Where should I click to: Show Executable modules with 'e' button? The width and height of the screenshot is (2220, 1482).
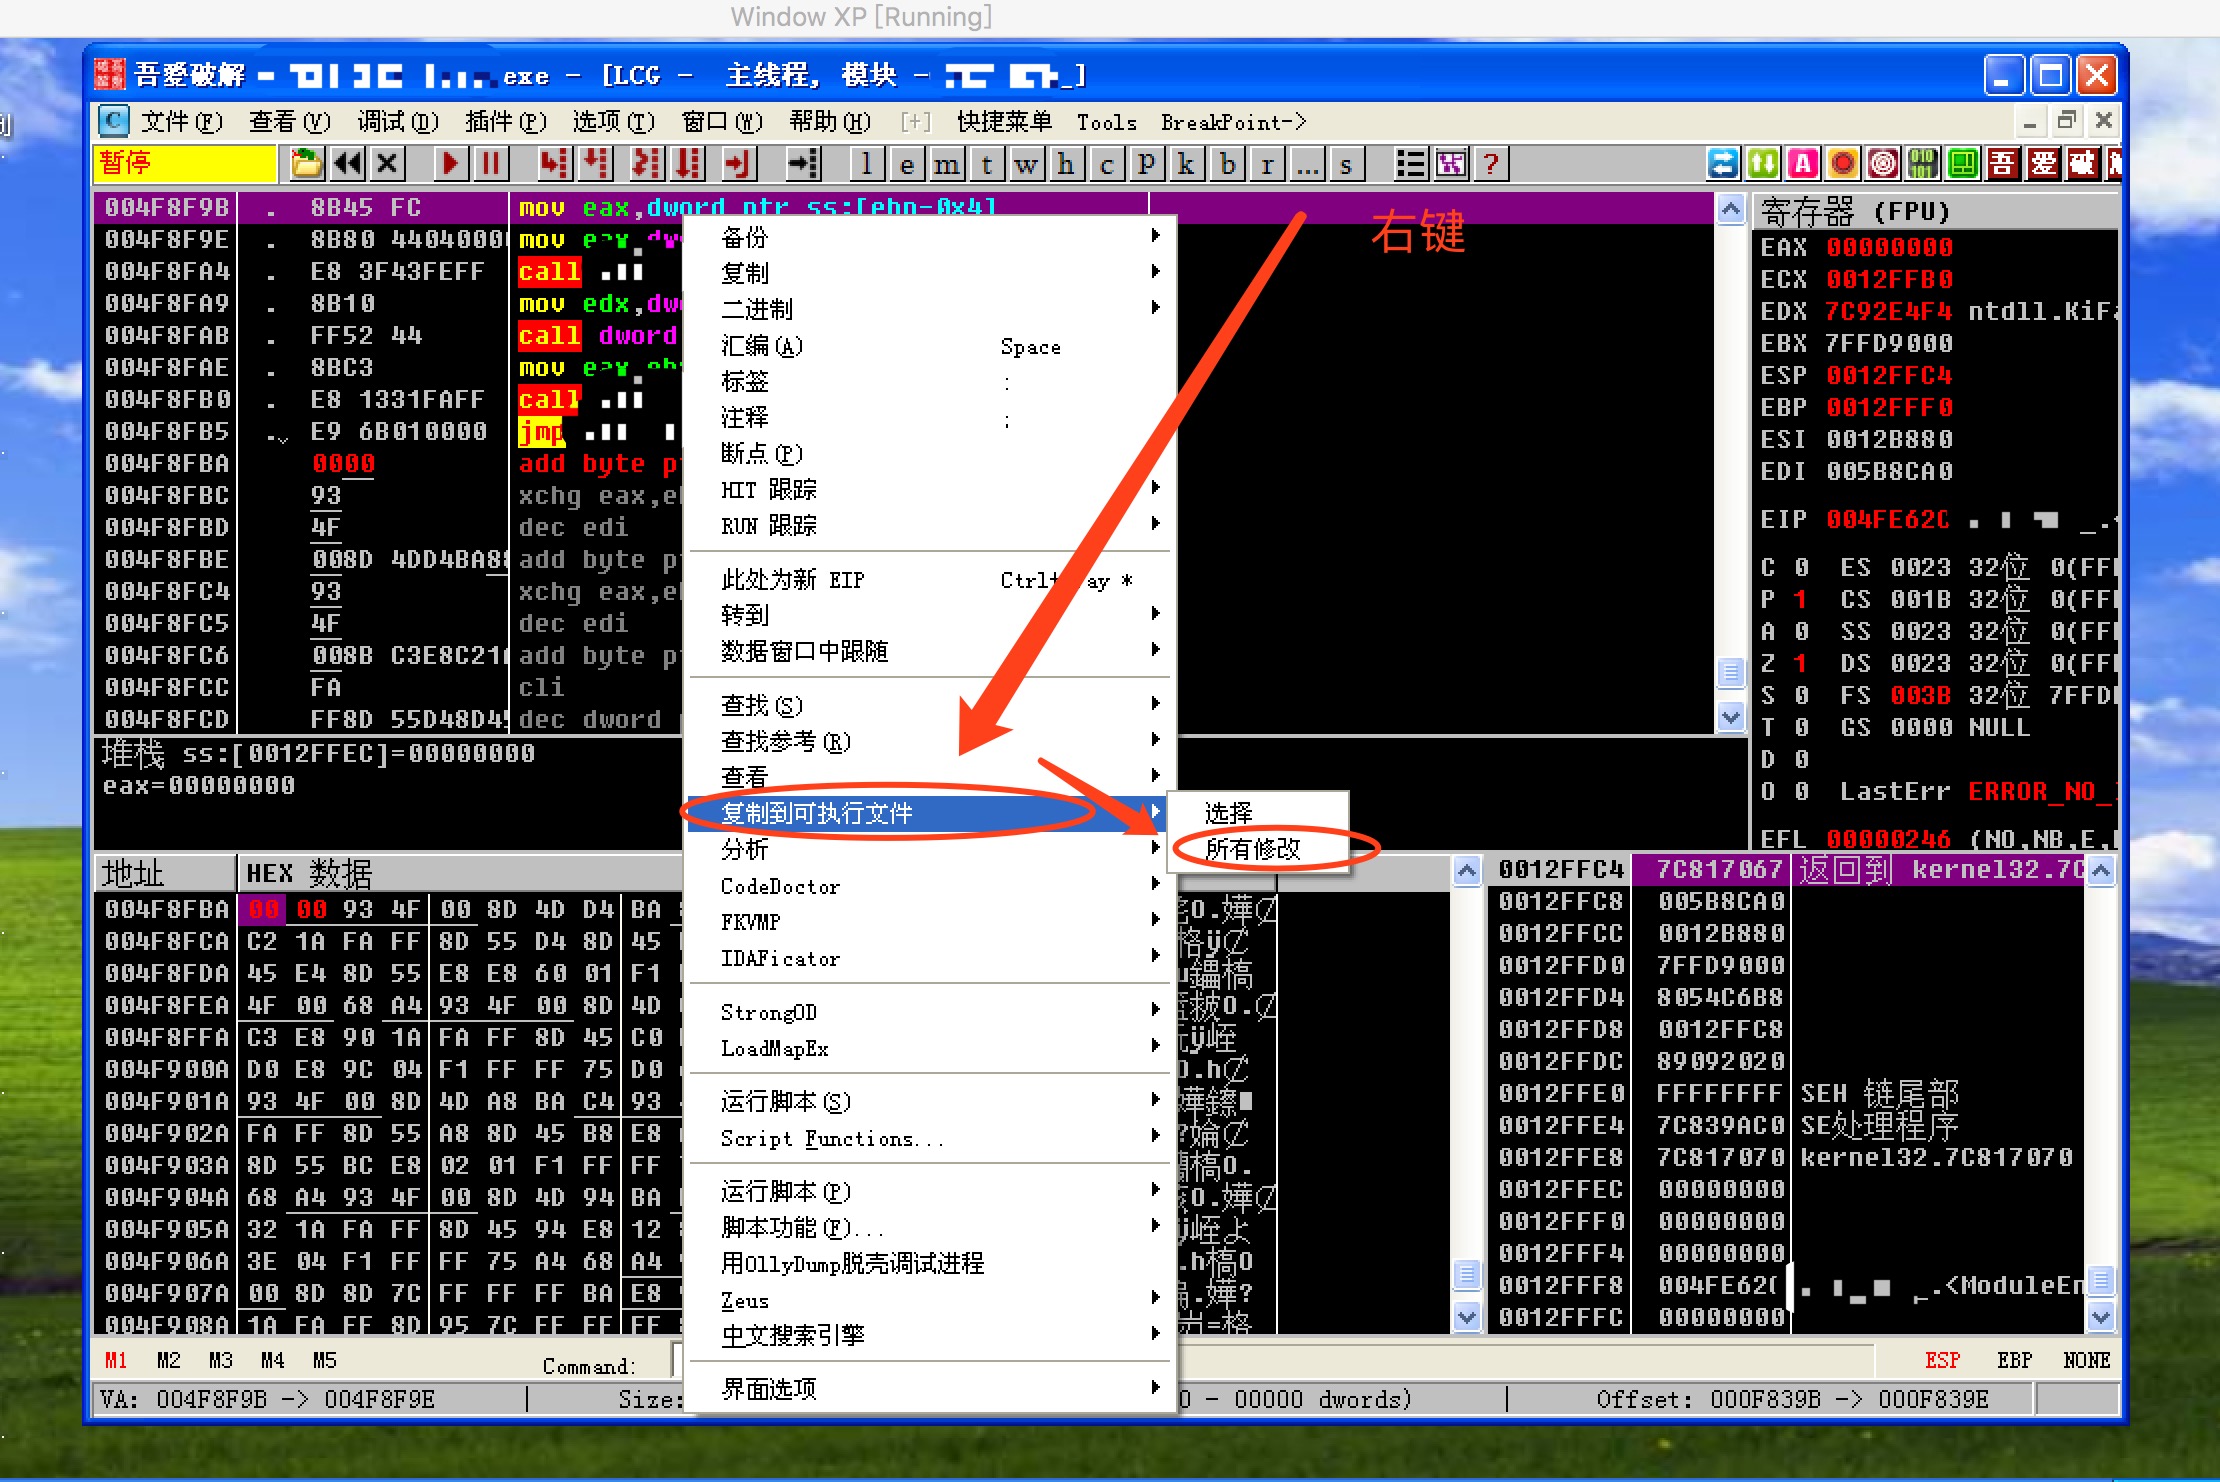click(x=906, y=163)
